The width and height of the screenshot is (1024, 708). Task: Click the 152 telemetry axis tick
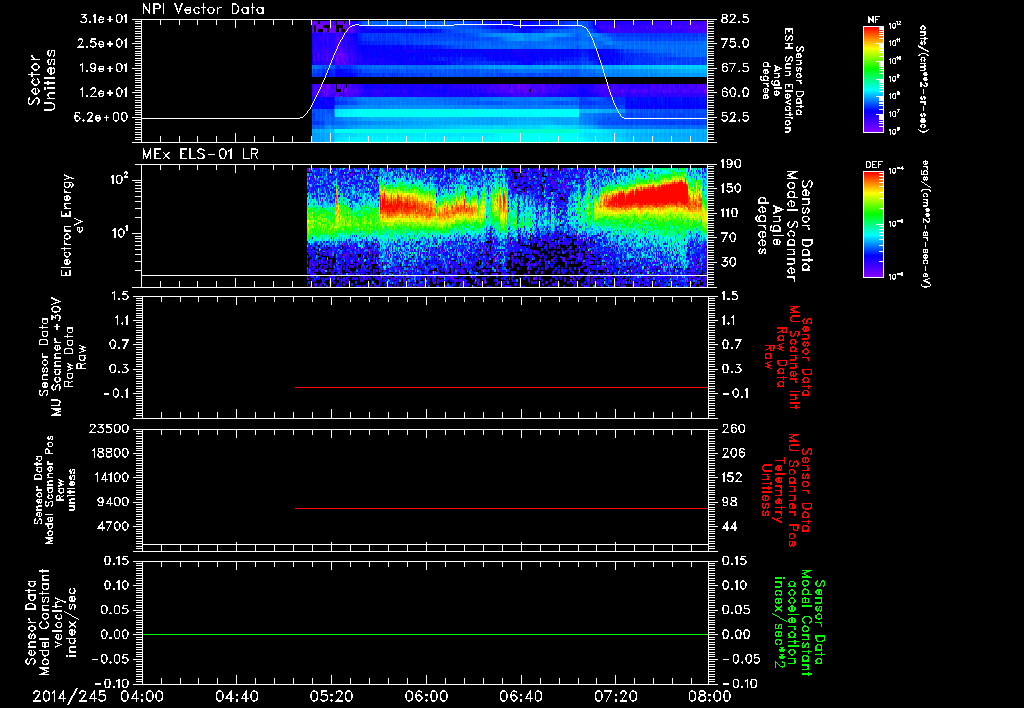tap(732, 477)
